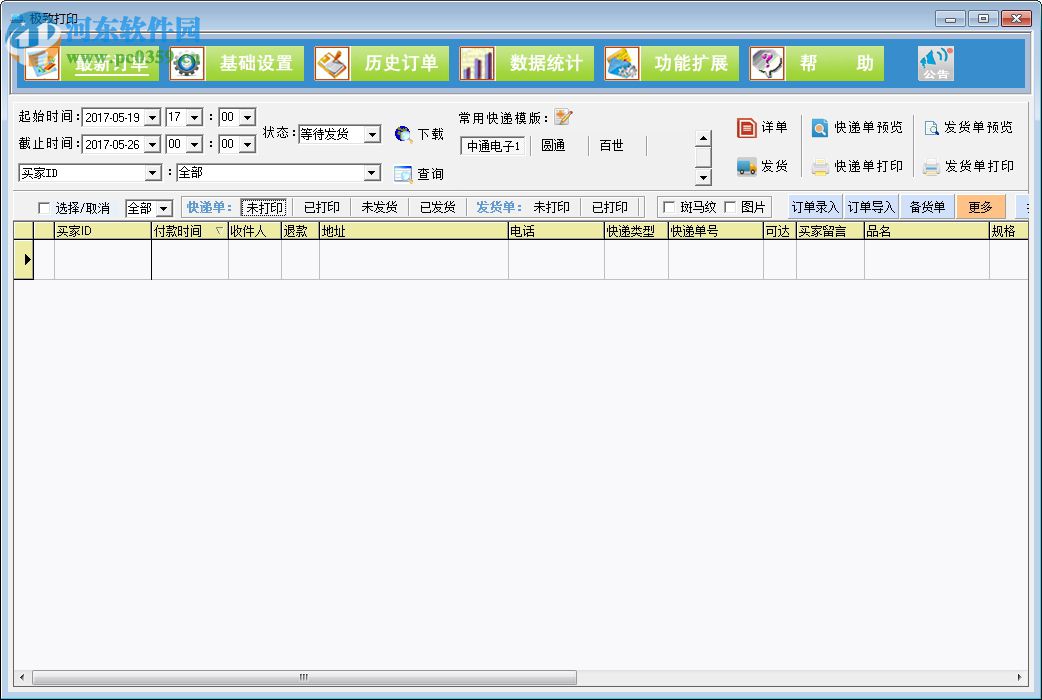Click the 订单导入 button

coord(871,207)
